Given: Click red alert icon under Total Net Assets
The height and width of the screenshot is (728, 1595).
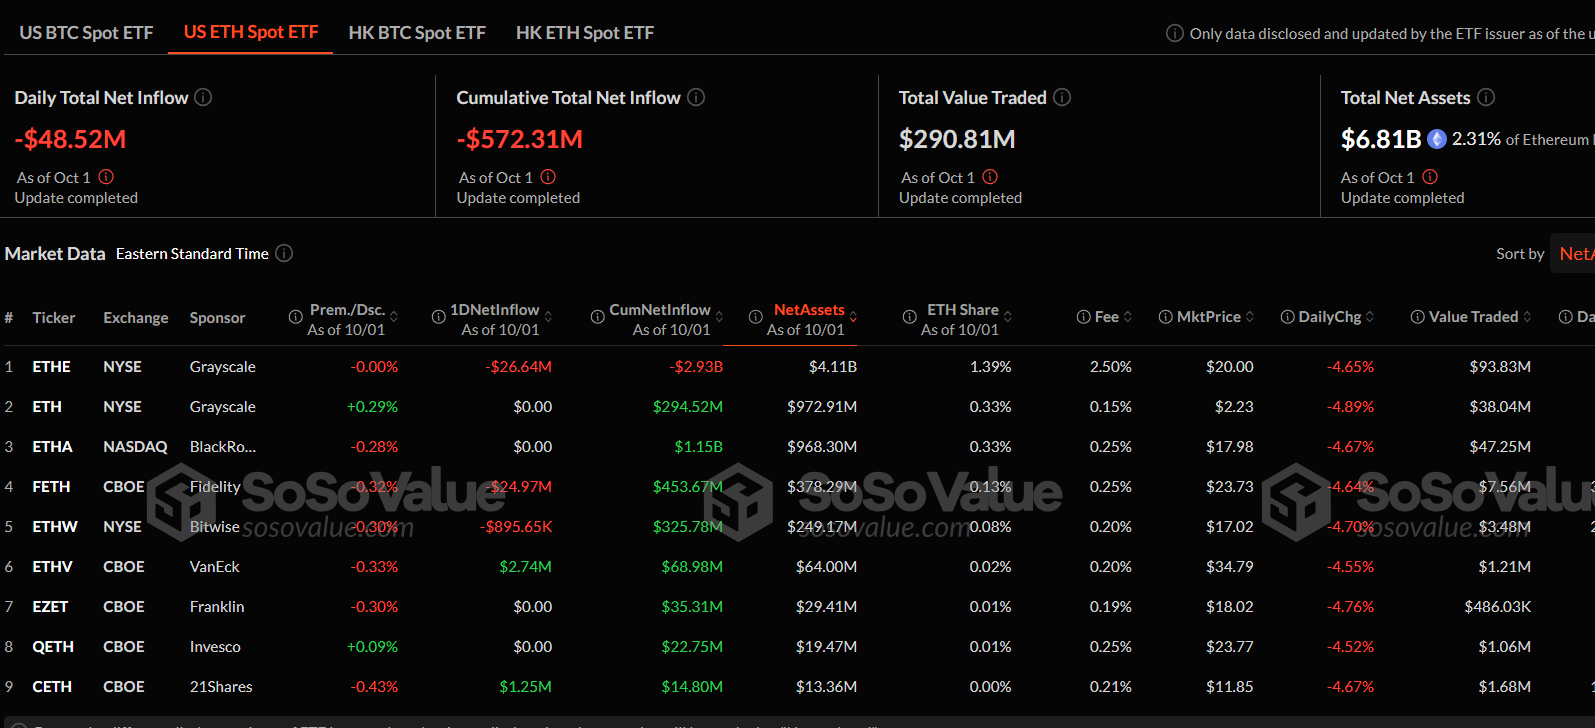Looking at the screenshot, I should coord(1430,177).
